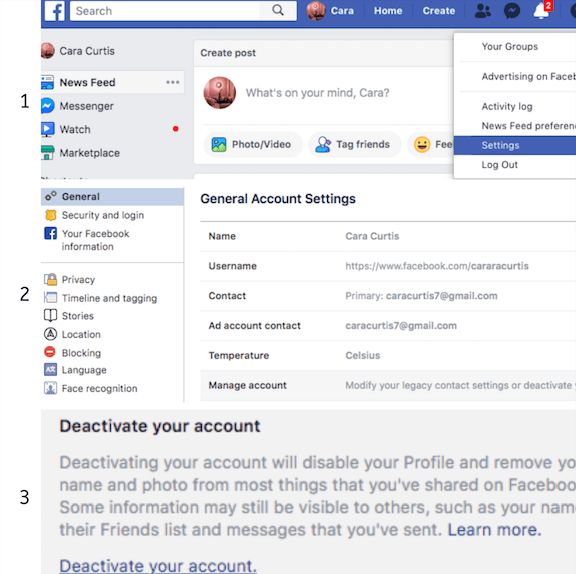576x574 pixels.
Task: Click the Photo/Video image icon
Action: click(x=219, y=144)
